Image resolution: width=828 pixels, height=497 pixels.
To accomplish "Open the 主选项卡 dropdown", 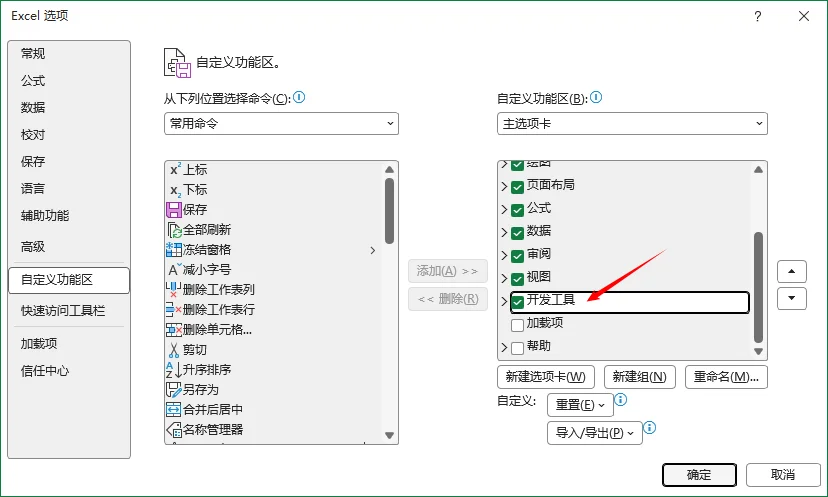I will pyautogui.click(x=632, y=124).
